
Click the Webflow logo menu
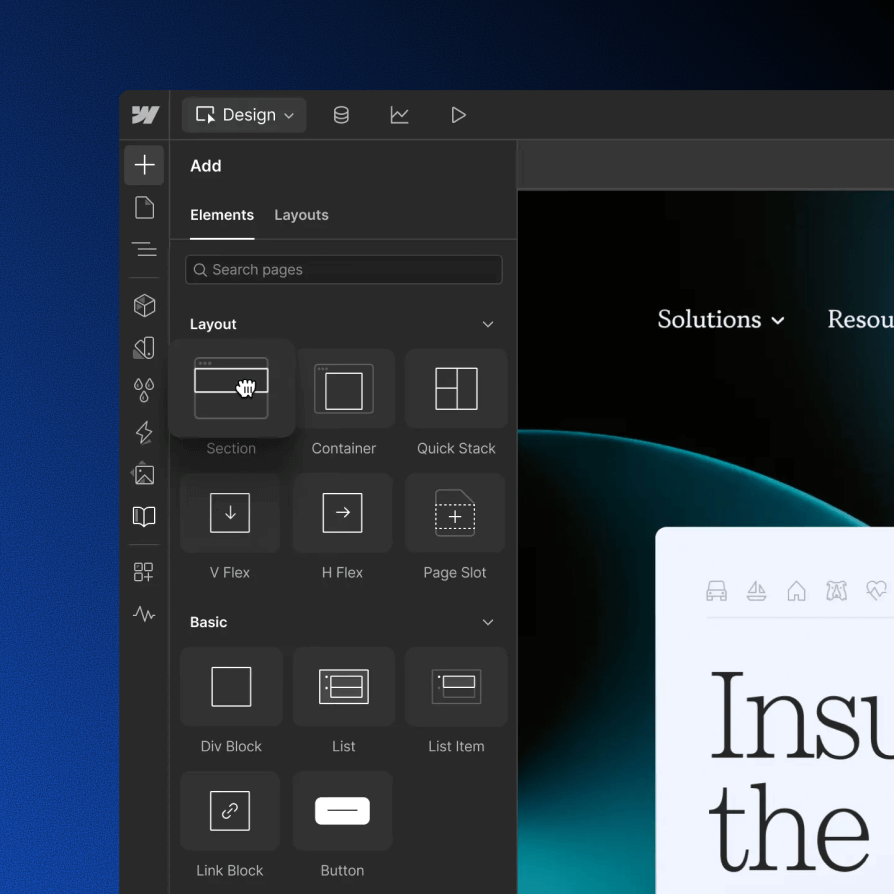(x=145, y=115)
